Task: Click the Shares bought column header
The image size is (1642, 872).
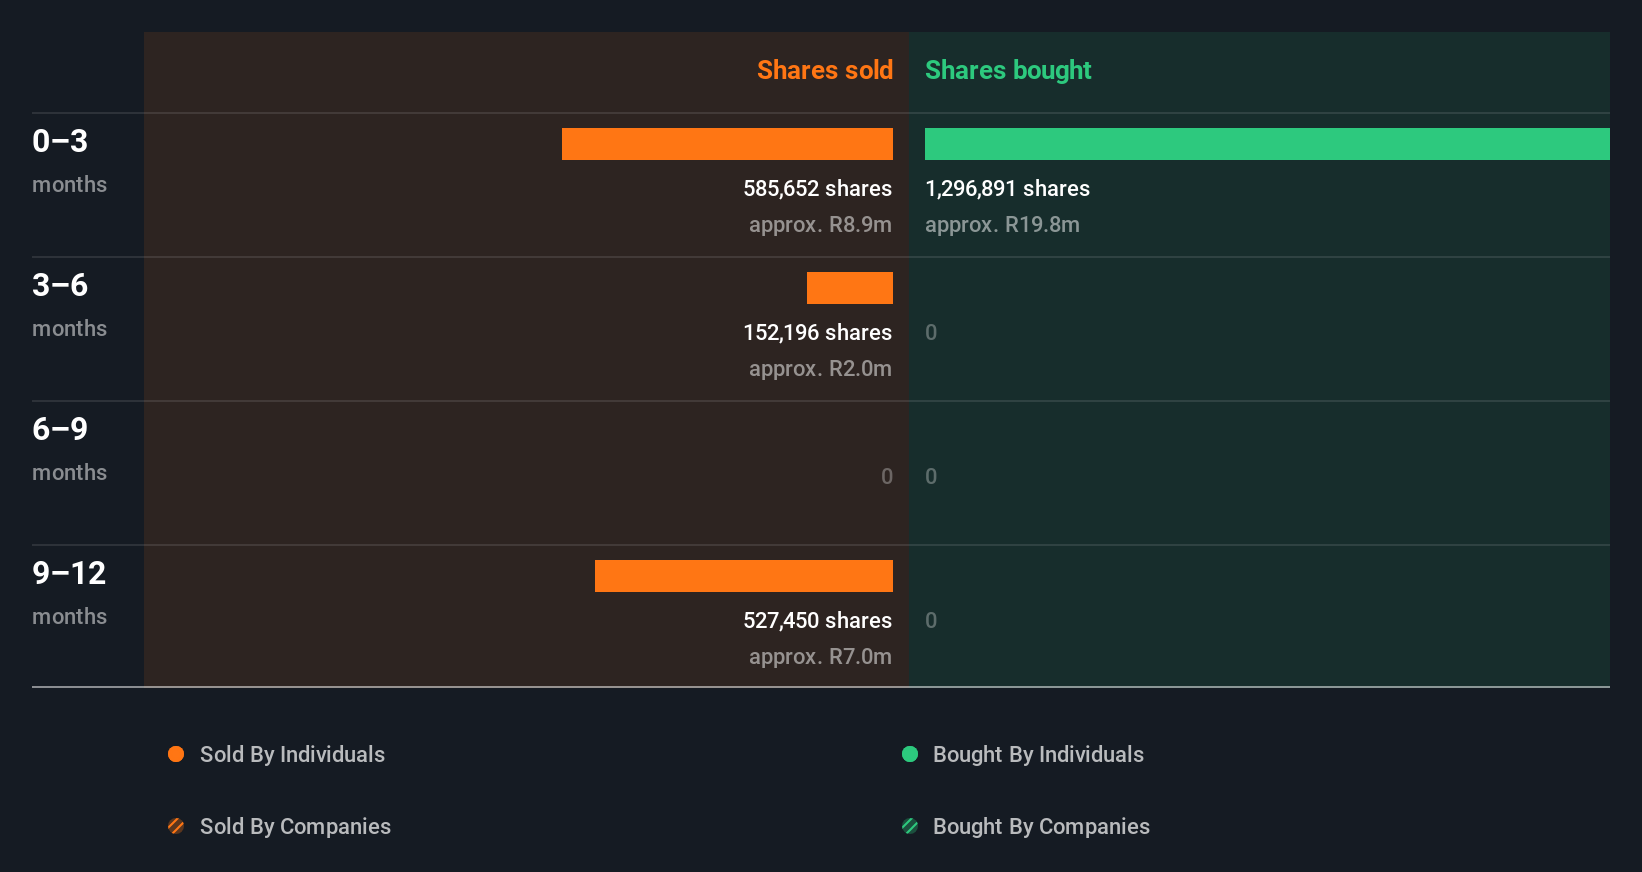Action: pos(1008,70)
